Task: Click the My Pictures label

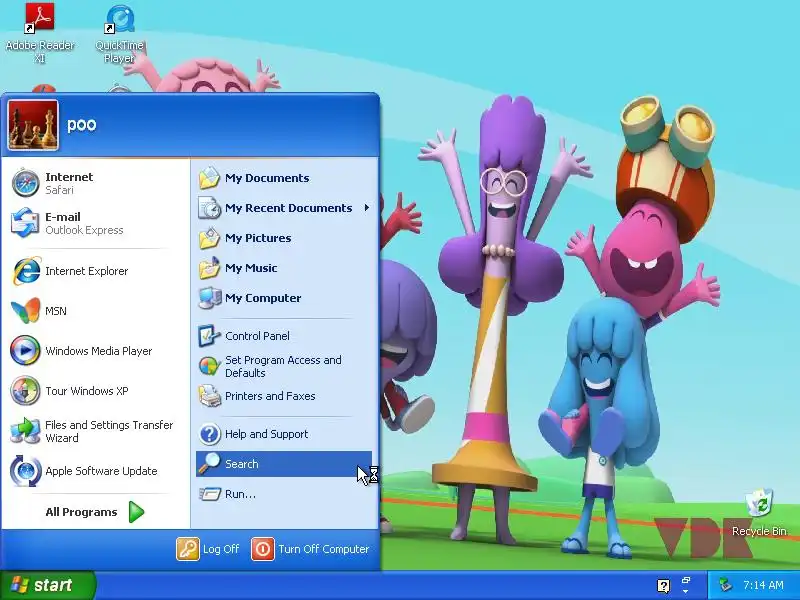Action: pos(258,238)
